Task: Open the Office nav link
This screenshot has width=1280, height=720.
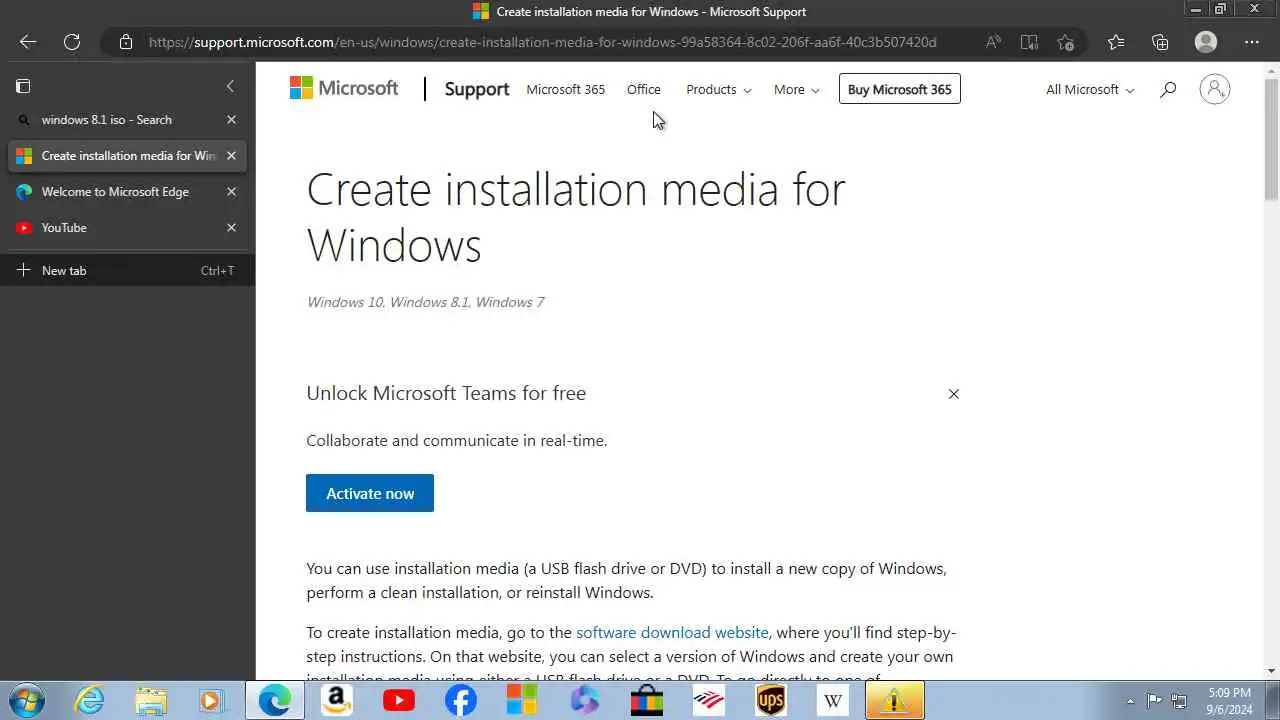Action: (x=643, y=89)
